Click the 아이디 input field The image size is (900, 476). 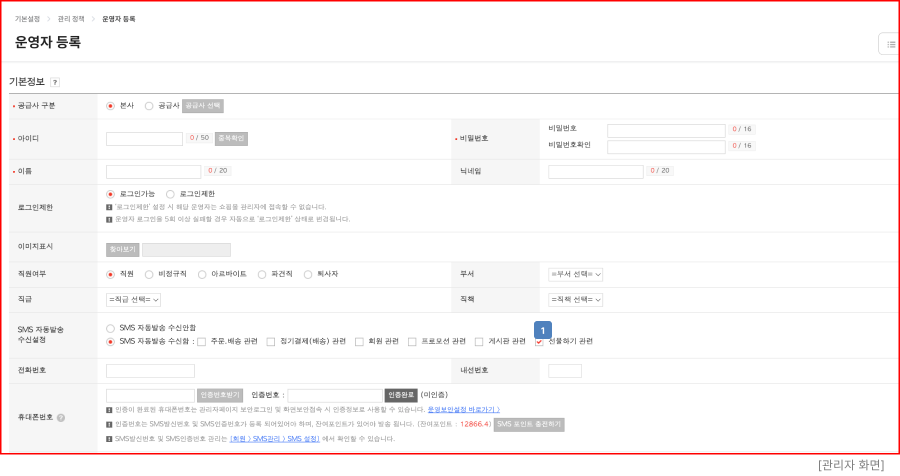[x=144, y=139]
